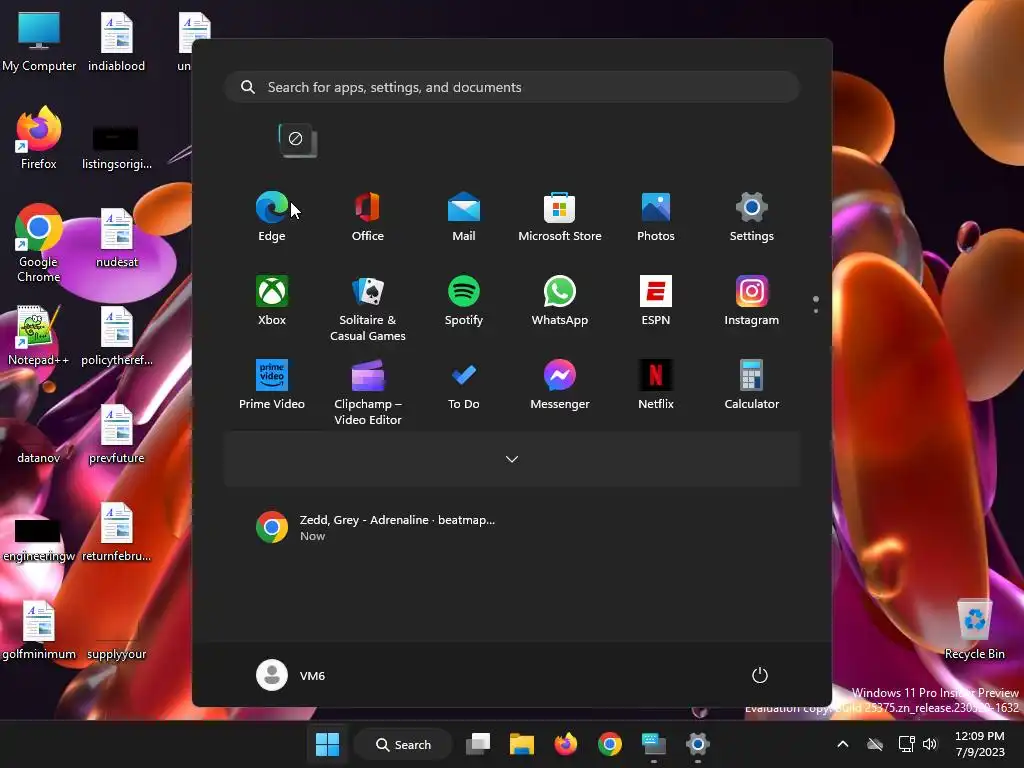Open Google Chrome from the taskbar

(609, 744)
